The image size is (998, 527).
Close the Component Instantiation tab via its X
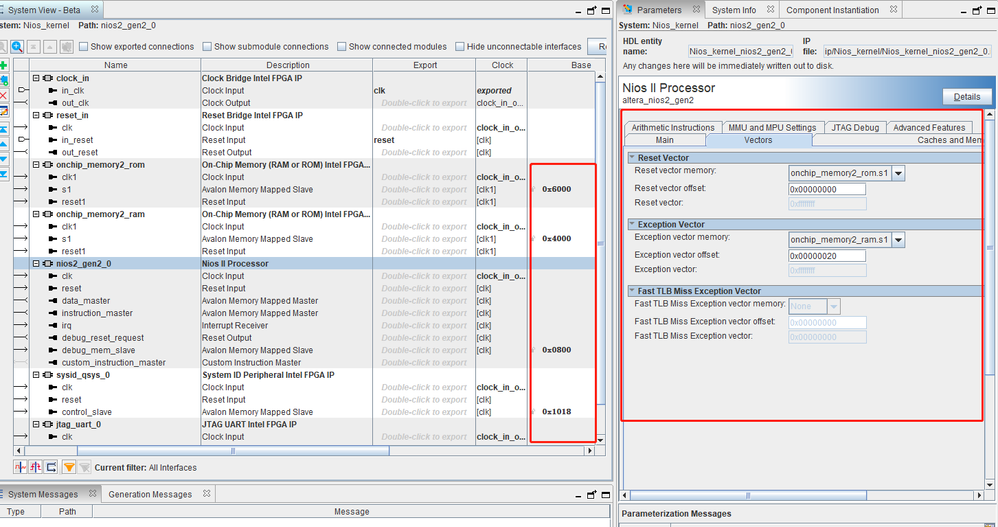[x=894, y=10]
